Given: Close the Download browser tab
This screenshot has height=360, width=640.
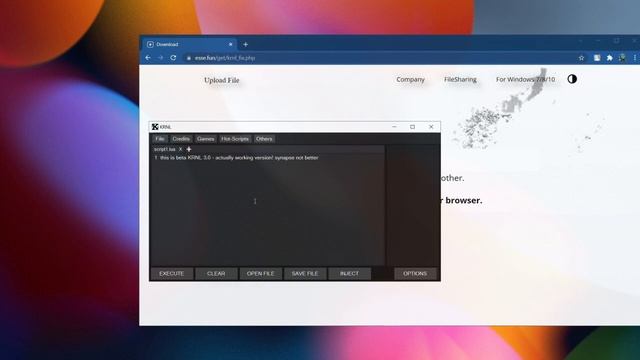Looking at the screenshot, I should [x=231, y=44].
